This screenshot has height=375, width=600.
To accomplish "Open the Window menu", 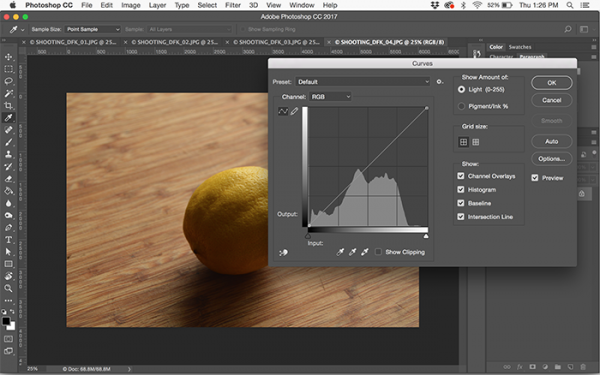I will (x=302, y=5).
